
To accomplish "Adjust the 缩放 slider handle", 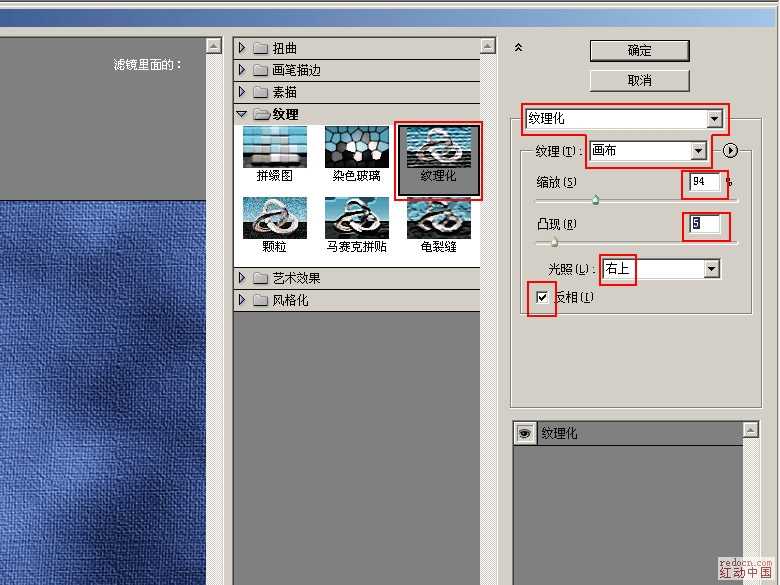I will [x=595, y=200].
